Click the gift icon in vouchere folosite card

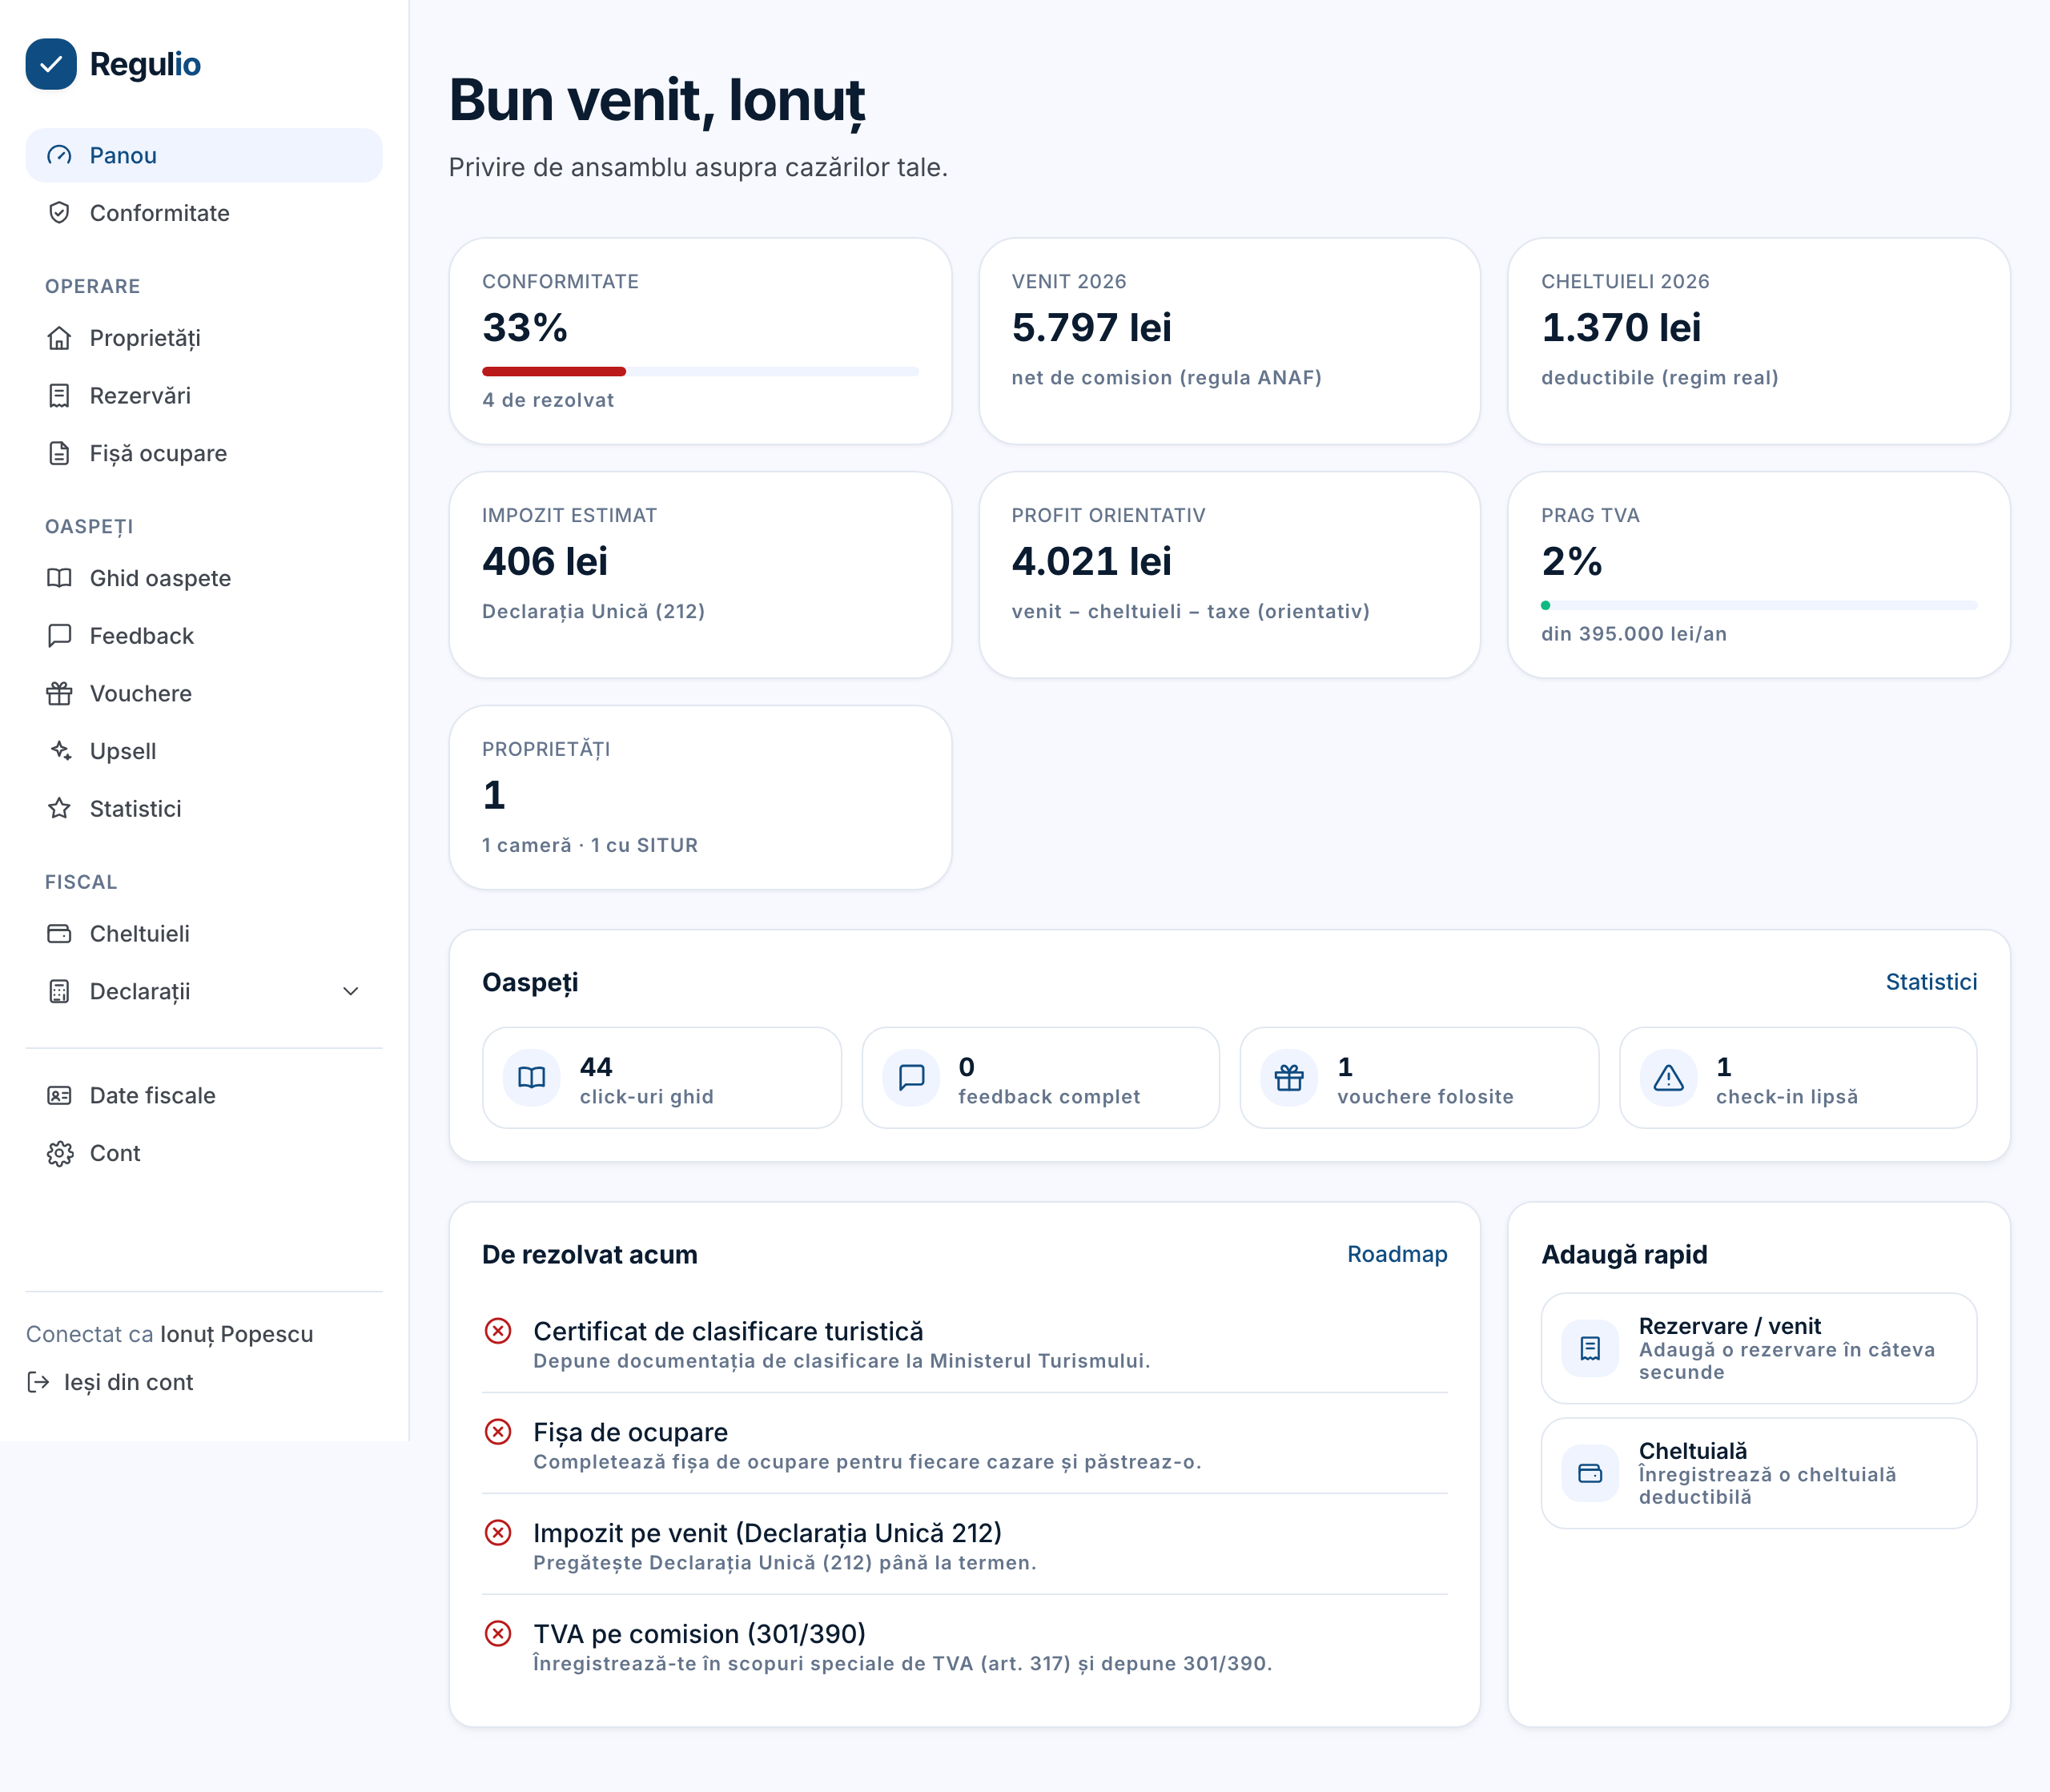1289,1078
